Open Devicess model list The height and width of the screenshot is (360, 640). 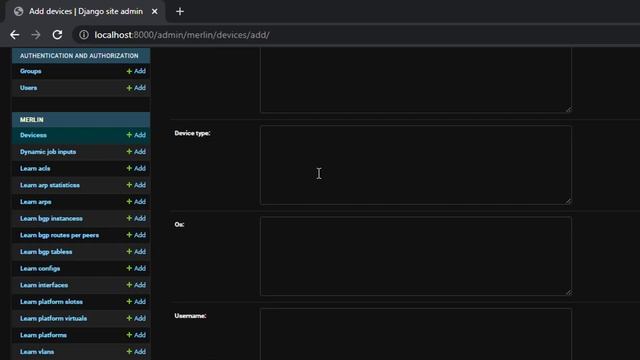point(33,135)
